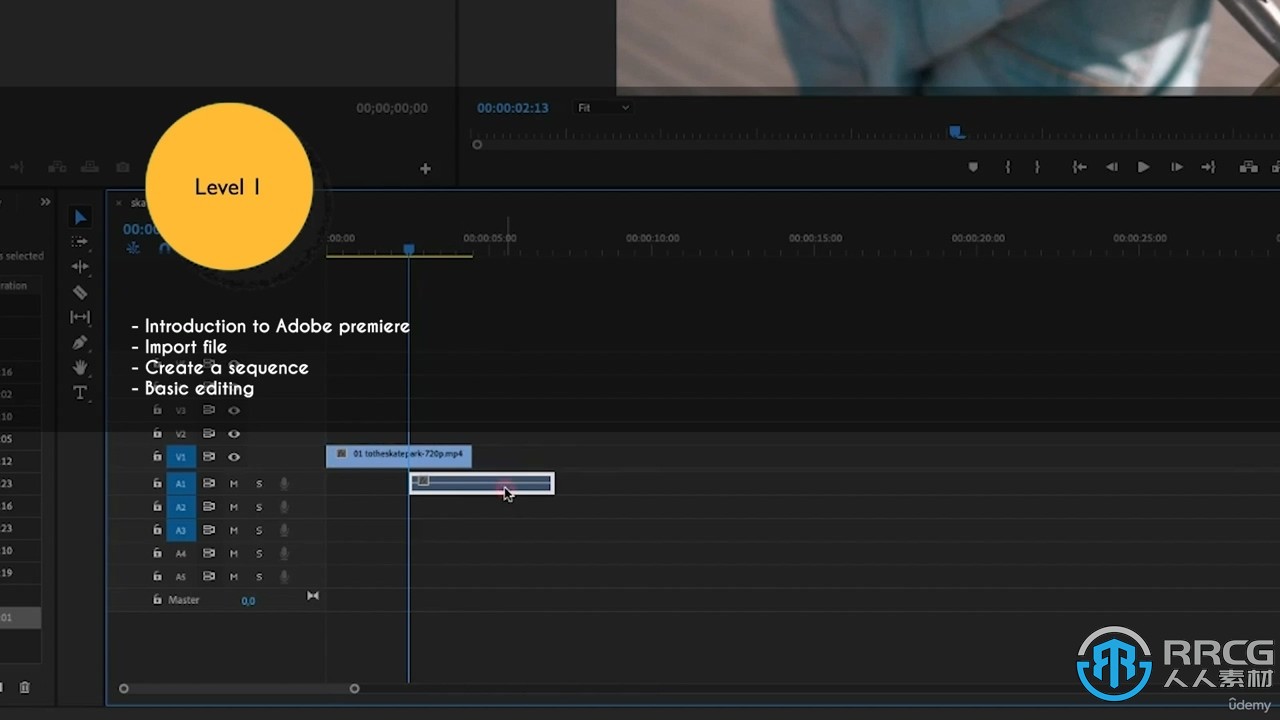The image size is (1280, 720).
Task: Toggle V3 track output eye
Action: click(234, 410)
